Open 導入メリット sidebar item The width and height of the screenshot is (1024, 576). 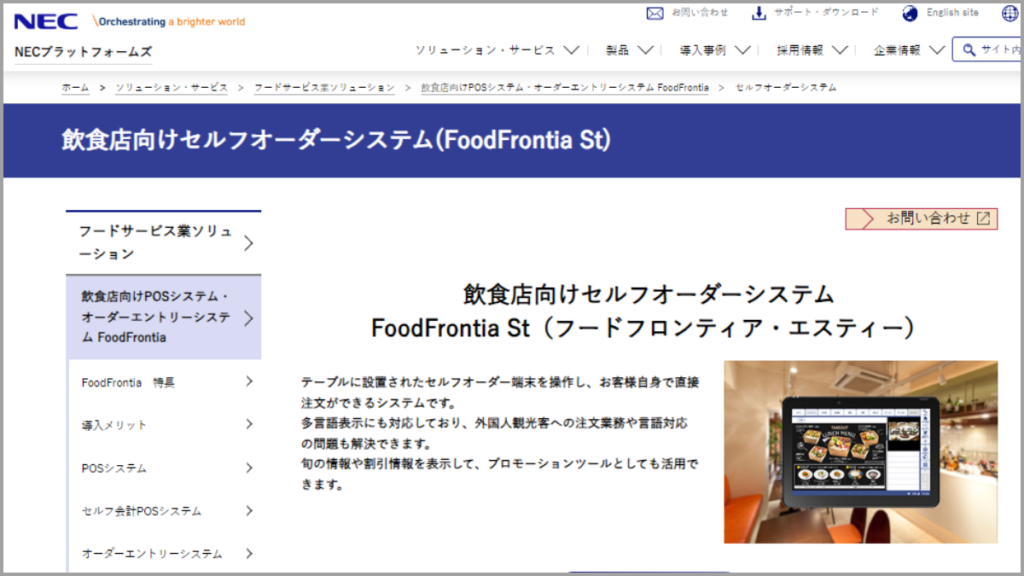click(x=114, y=425)
